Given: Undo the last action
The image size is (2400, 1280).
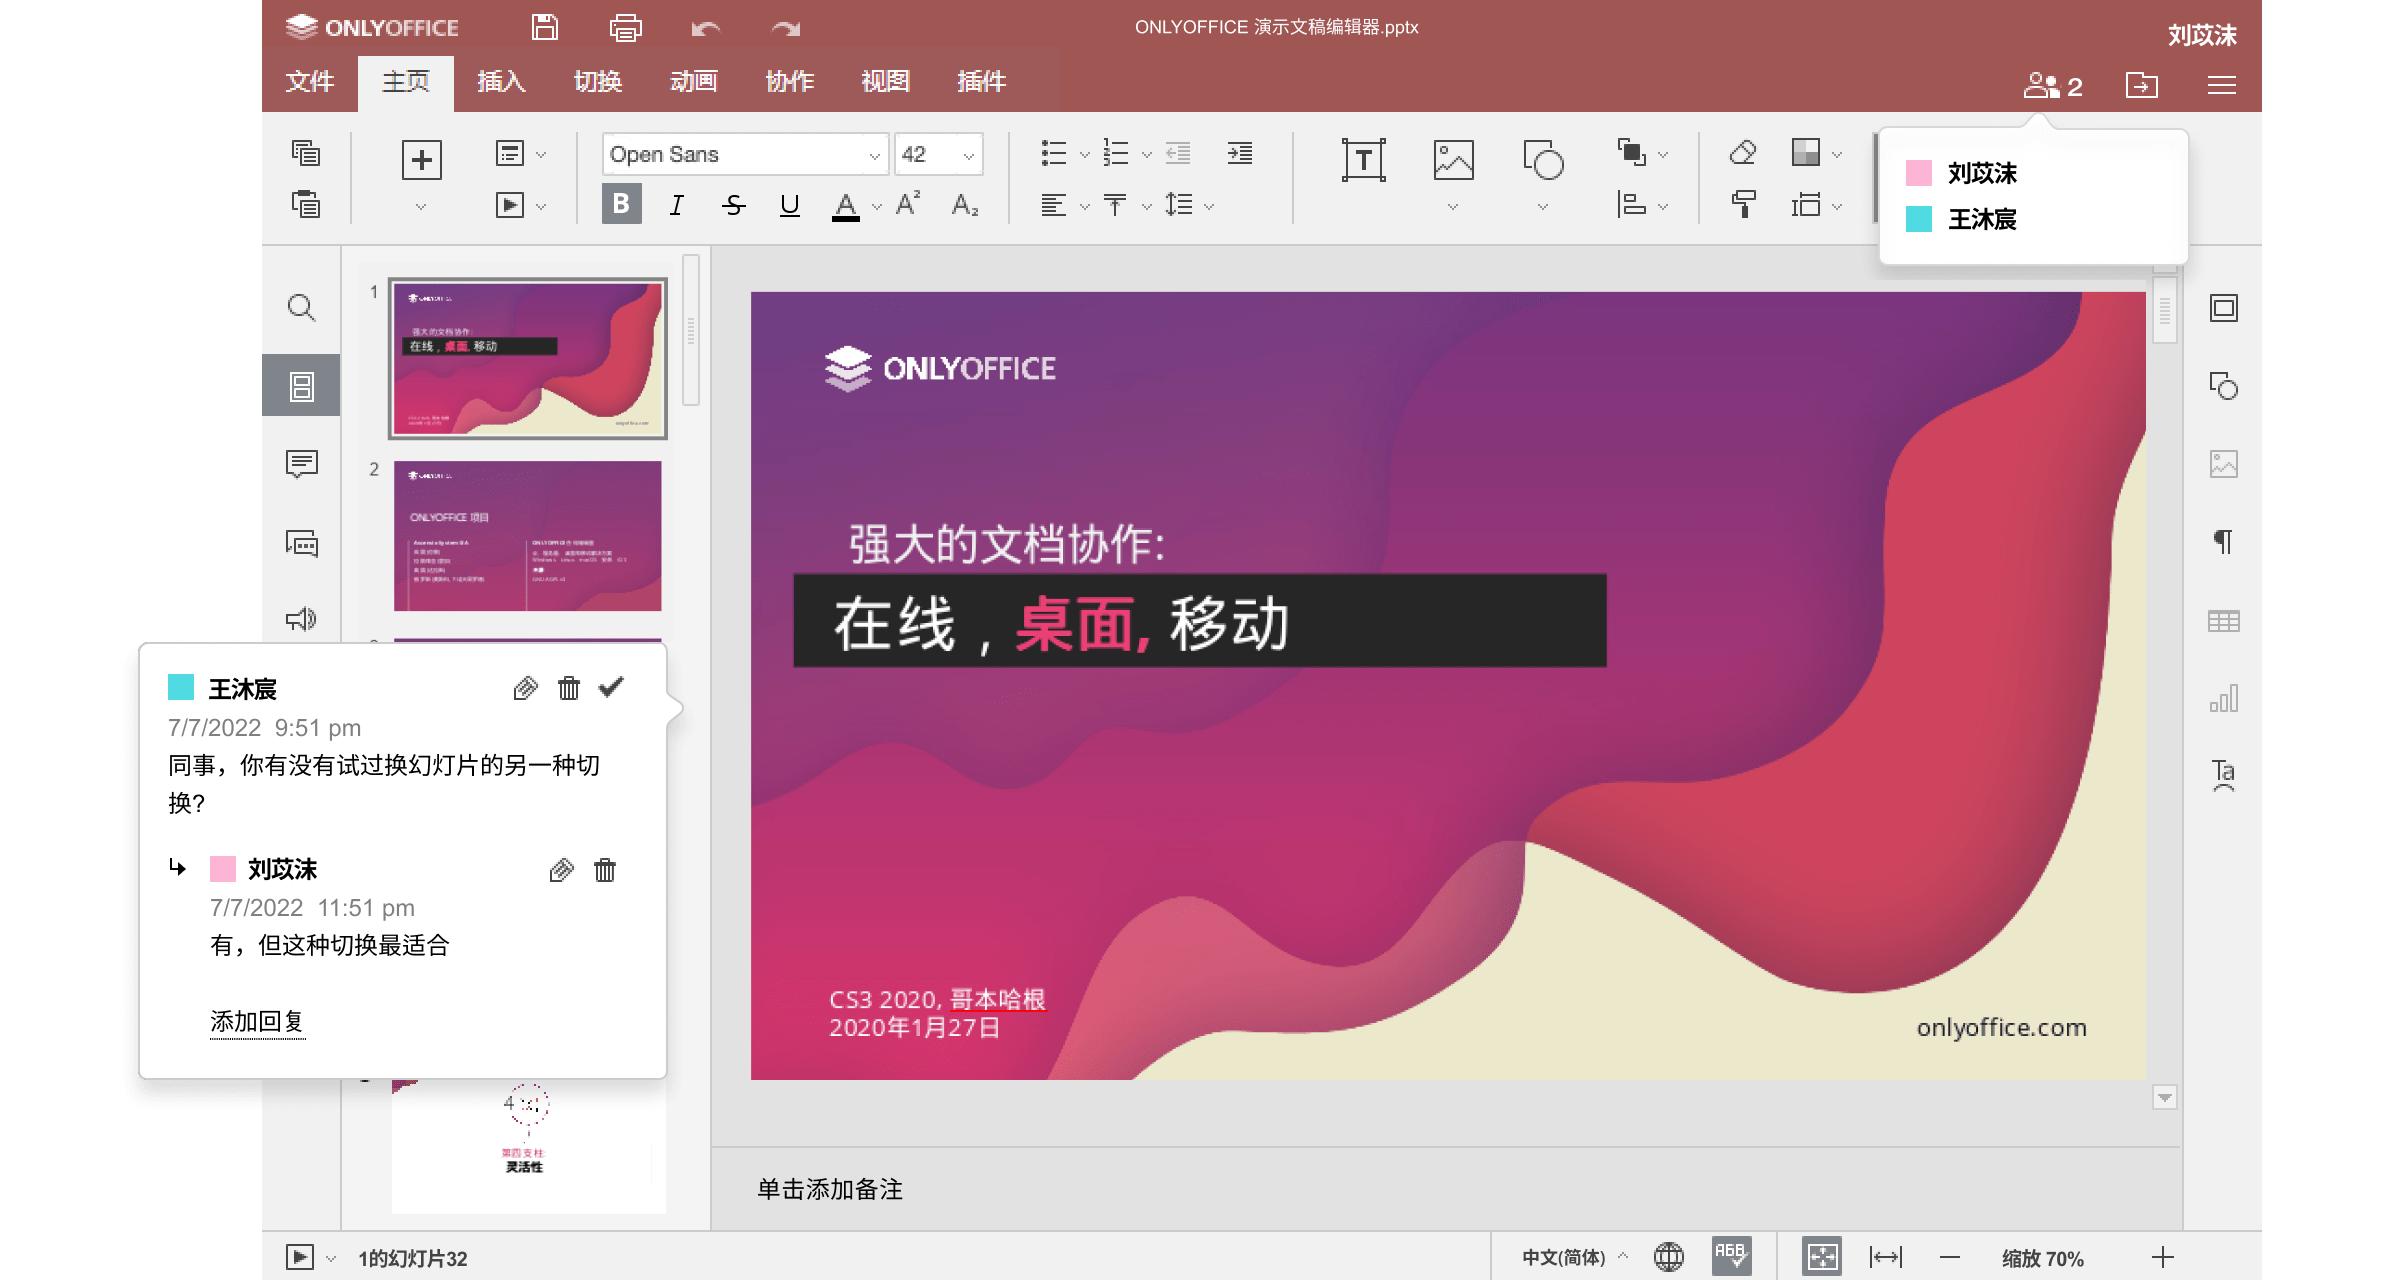Looking at the screenshot, I should point(705,27).
